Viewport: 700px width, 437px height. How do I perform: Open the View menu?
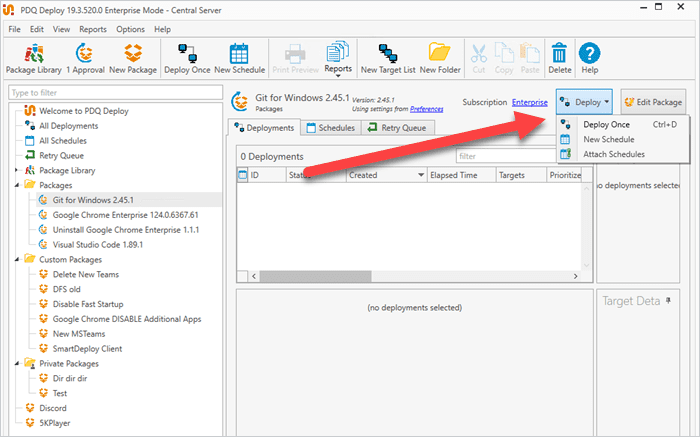61,29
